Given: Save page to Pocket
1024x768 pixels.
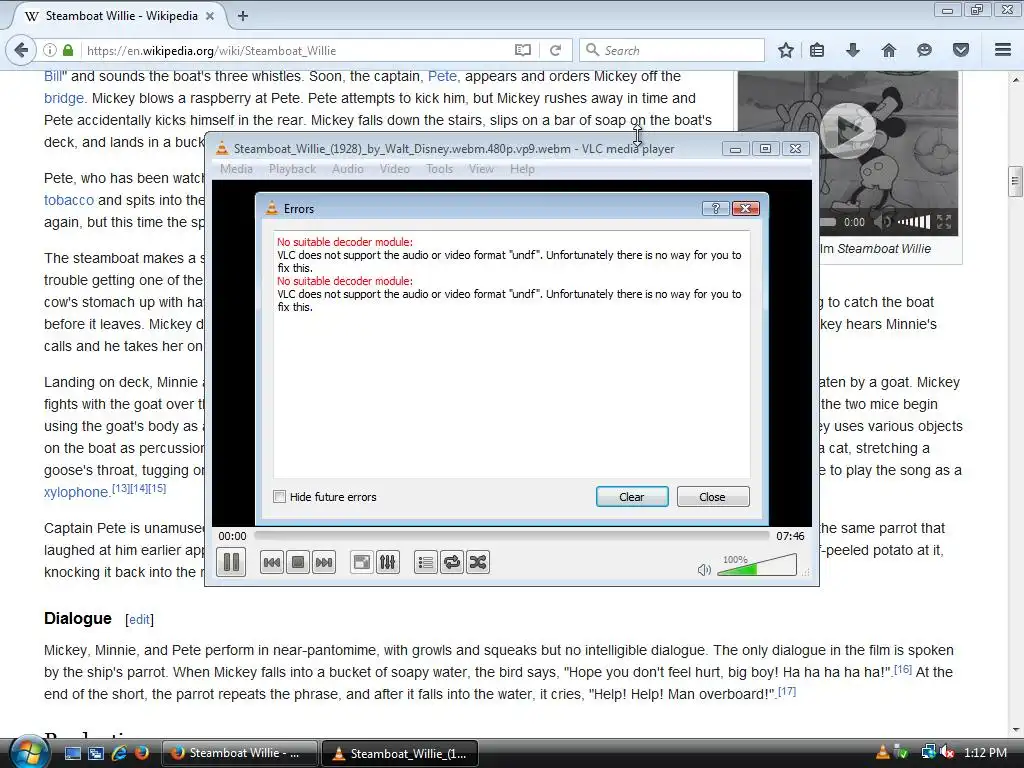Looking at the screenshot, I should click(x=961, y=50).
